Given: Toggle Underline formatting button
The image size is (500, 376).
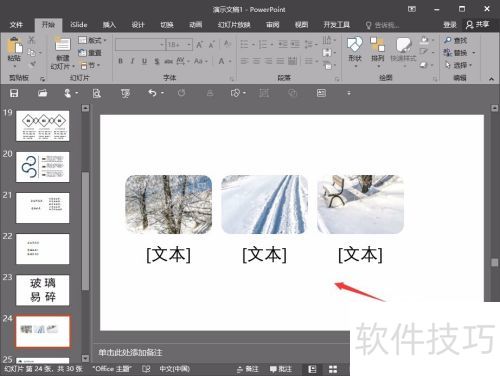Looking at the screenshot, I should click(x=144, y=61).
